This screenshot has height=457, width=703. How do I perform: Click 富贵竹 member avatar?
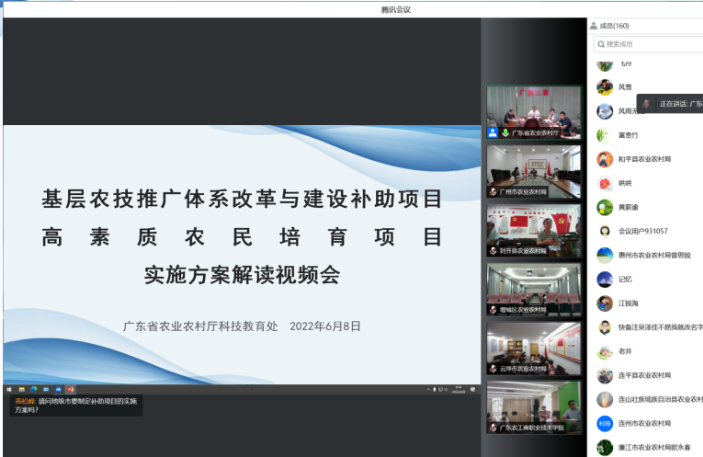pos(605,135)
